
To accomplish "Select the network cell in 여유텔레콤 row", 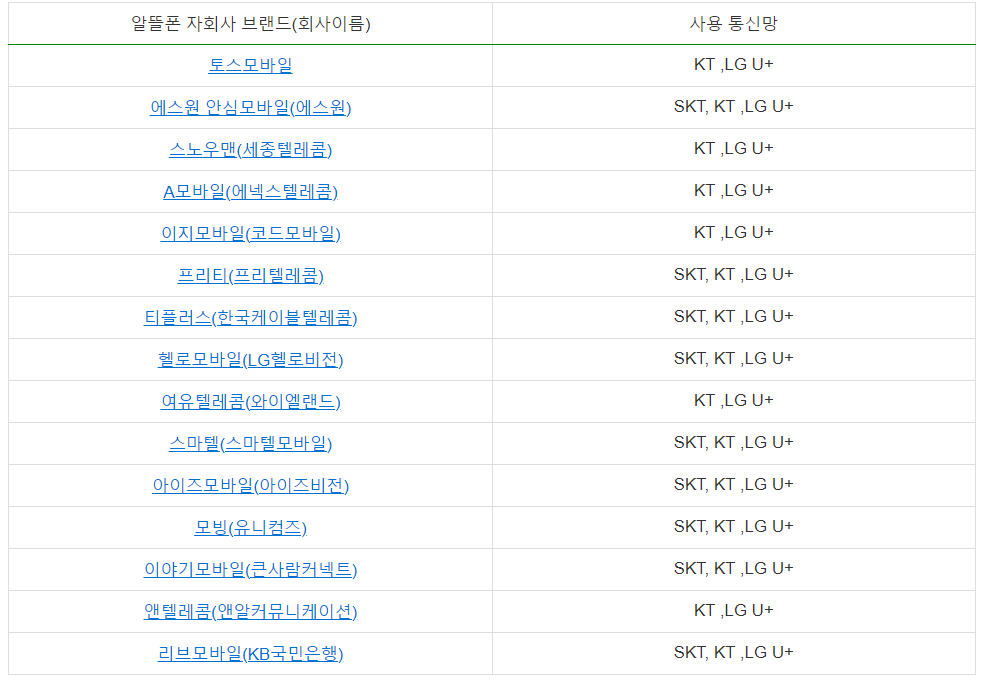I will tap(733, 401).
